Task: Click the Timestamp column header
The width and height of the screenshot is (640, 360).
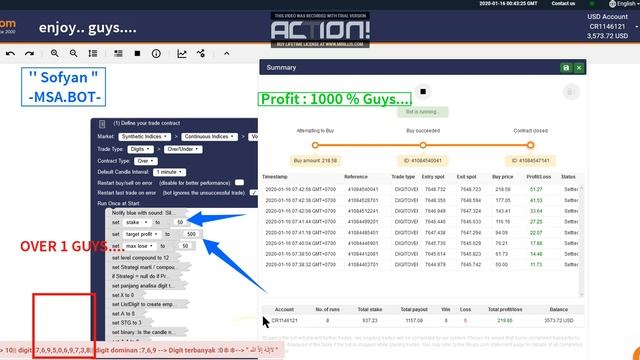Action: point(275,177)
